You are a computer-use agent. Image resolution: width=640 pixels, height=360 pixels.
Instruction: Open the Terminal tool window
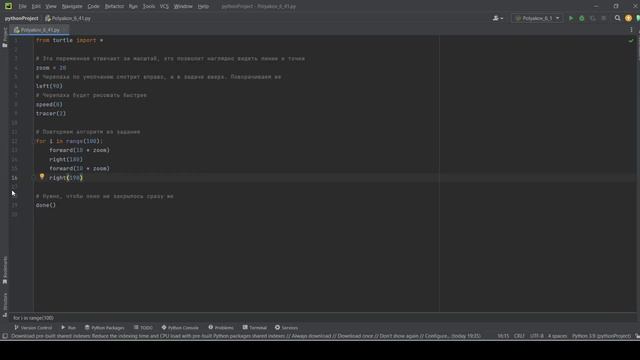point(254,327)
